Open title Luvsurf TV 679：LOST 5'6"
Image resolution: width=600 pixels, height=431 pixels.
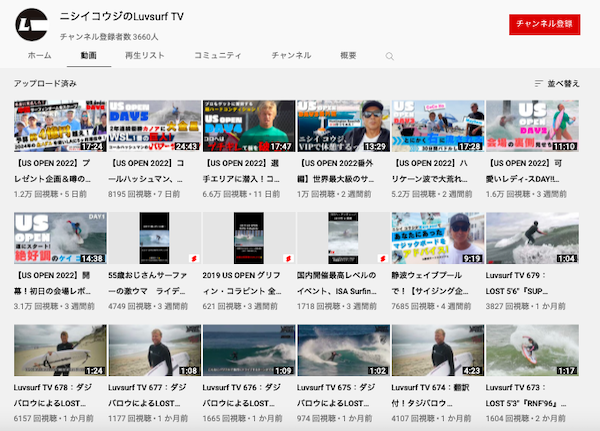point(517,283)
